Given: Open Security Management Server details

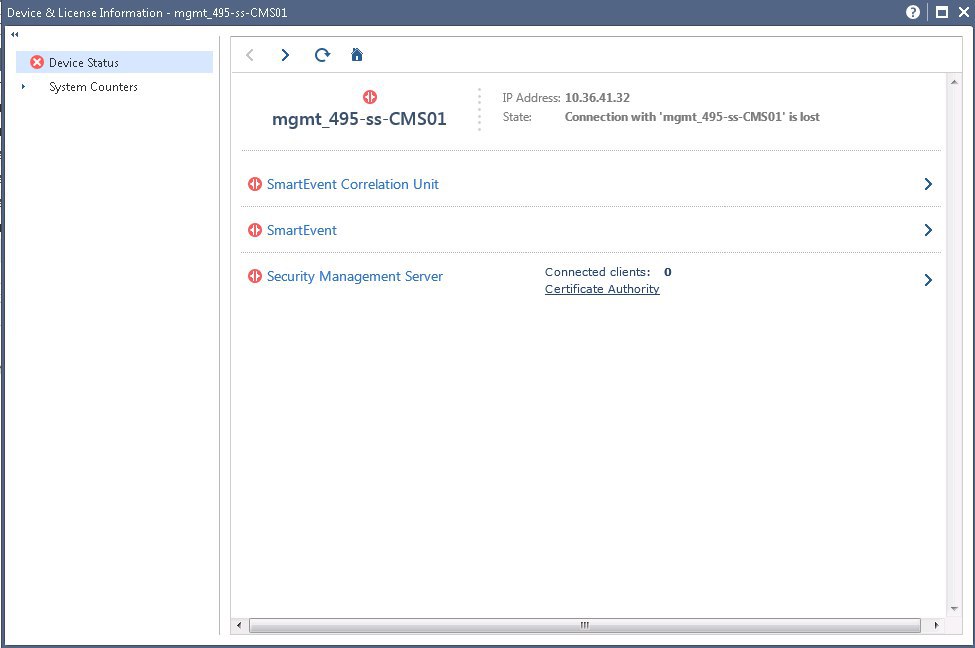Looking at the screenshot, I should (354, 276).
